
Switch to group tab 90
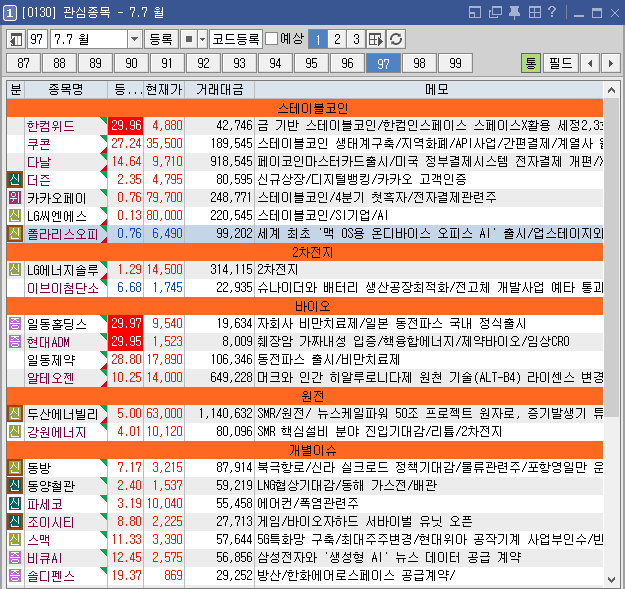pyautogui.click(x=132, y=63)
